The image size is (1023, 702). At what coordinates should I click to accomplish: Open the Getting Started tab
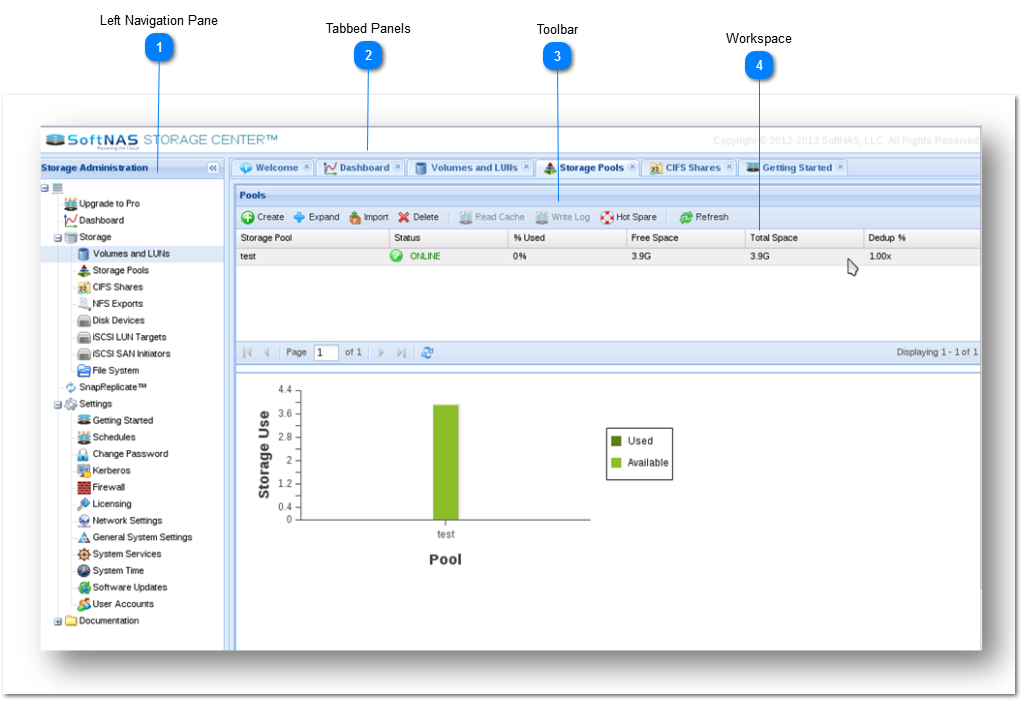789,168
